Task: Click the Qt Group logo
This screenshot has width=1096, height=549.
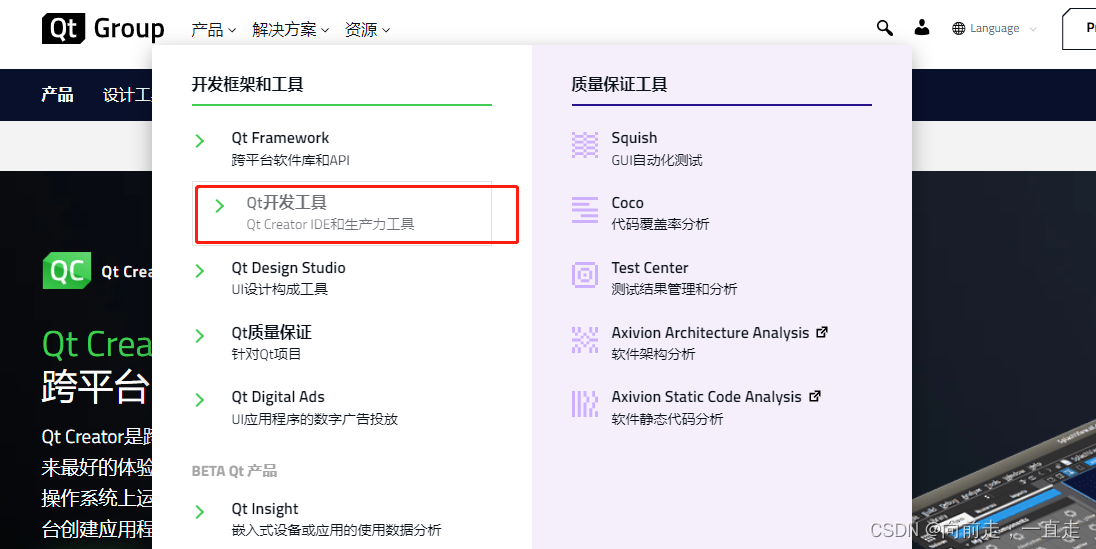Action: [103, 29]
